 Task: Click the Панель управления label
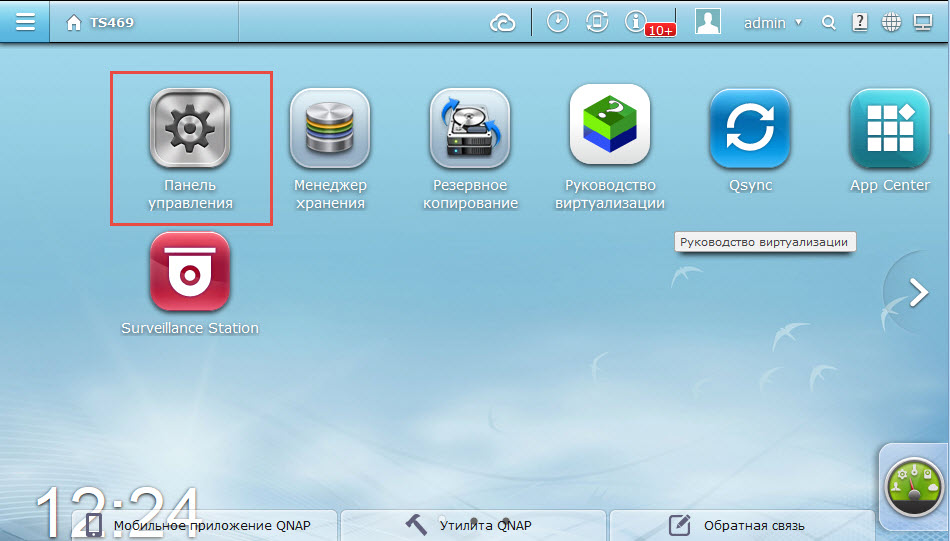(x=190, y=194)
